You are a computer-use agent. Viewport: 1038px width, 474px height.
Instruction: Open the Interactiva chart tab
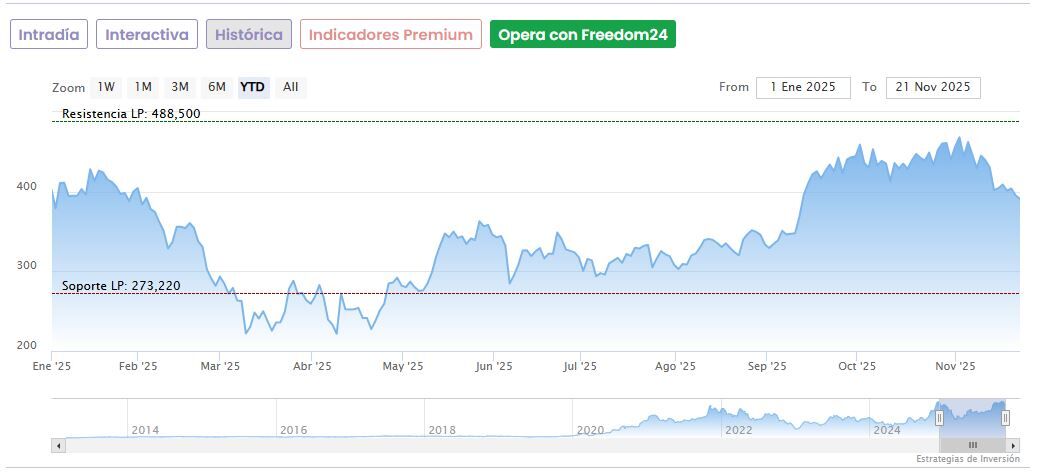coord(147,34)
